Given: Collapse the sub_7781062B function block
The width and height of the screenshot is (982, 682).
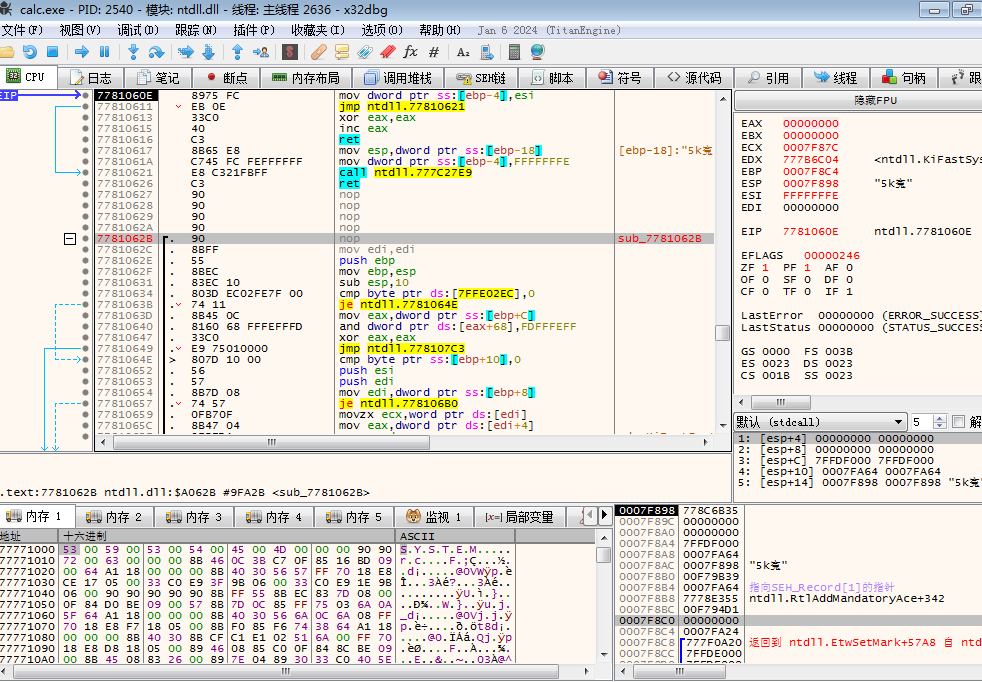Looking at the screenshot, I should 70,239.
